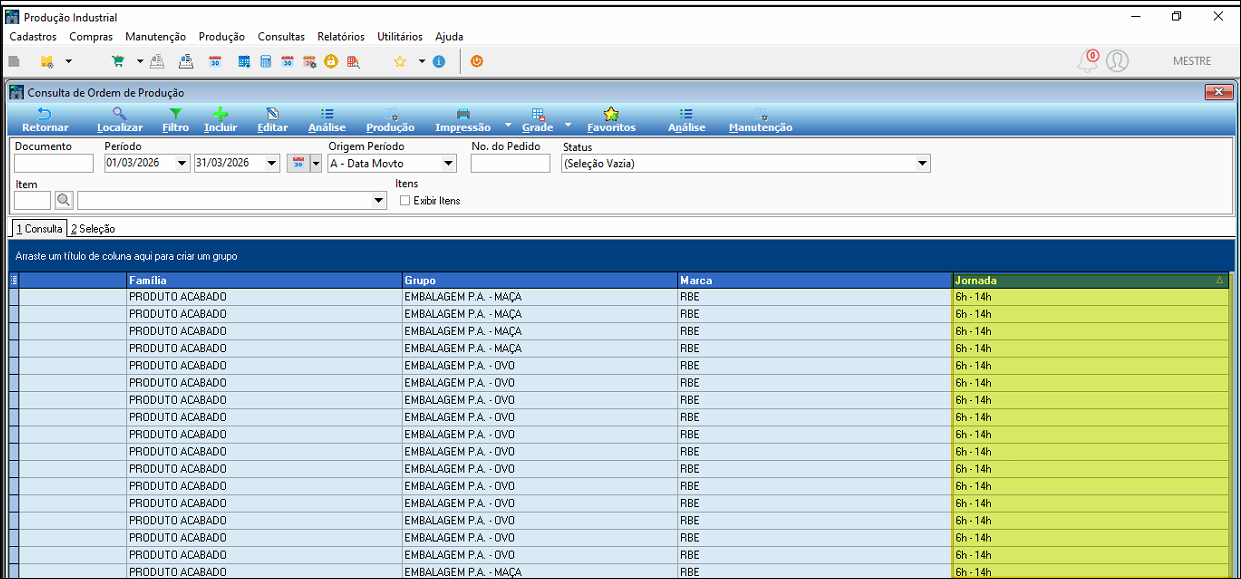Viewport: 1241px width, 579px height.
Task: Open the Status dropdown (Seleção Vazia)
Action: tap(922, 163)
